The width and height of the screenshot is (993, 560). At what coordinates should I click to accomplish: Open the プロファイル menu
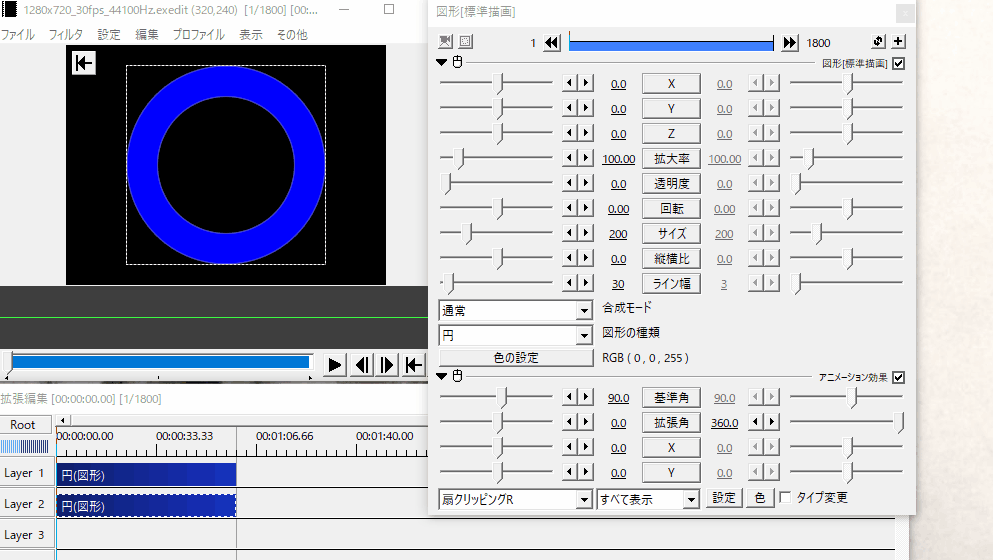[198, 34]
